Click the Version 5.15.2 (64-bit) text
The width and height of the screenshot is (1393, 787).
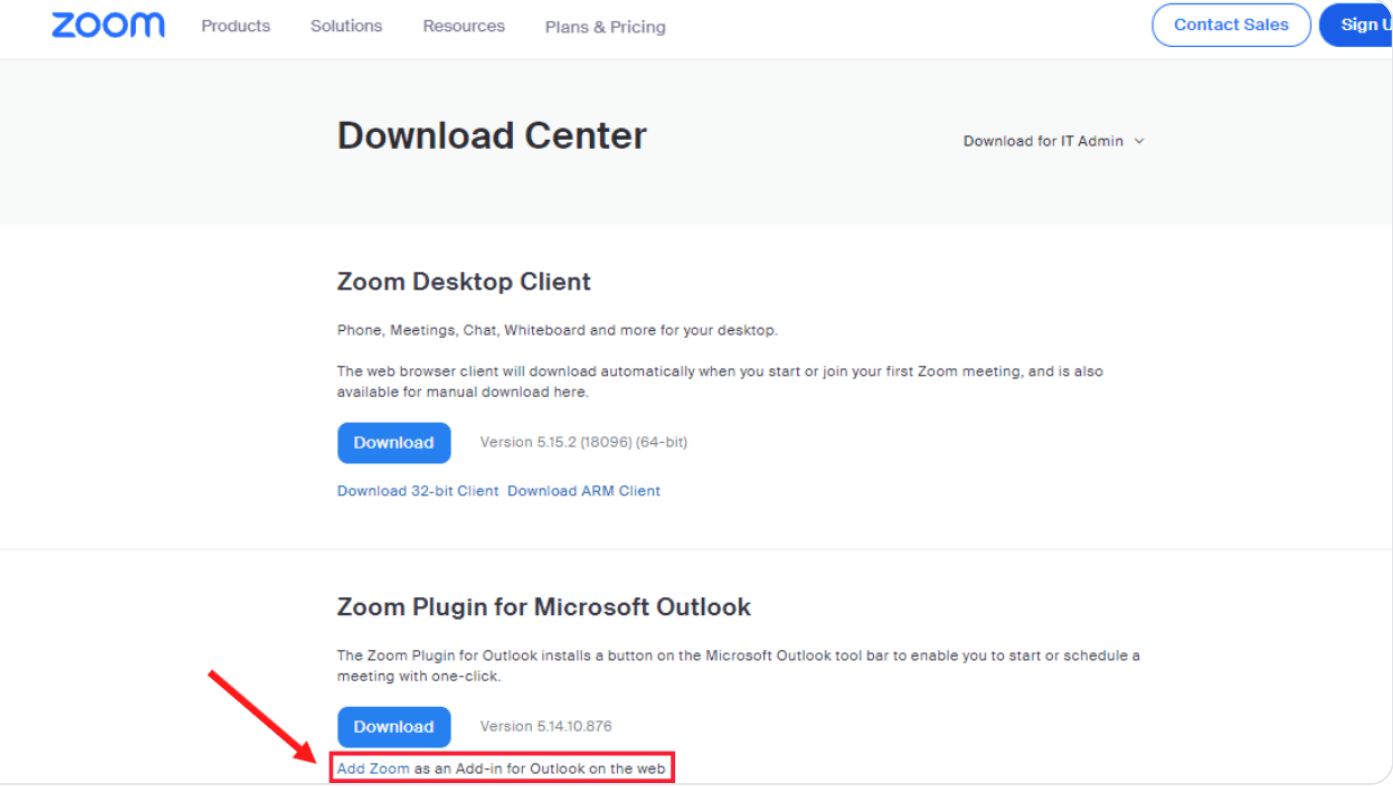pyautogui.click(x=583, y=442)
